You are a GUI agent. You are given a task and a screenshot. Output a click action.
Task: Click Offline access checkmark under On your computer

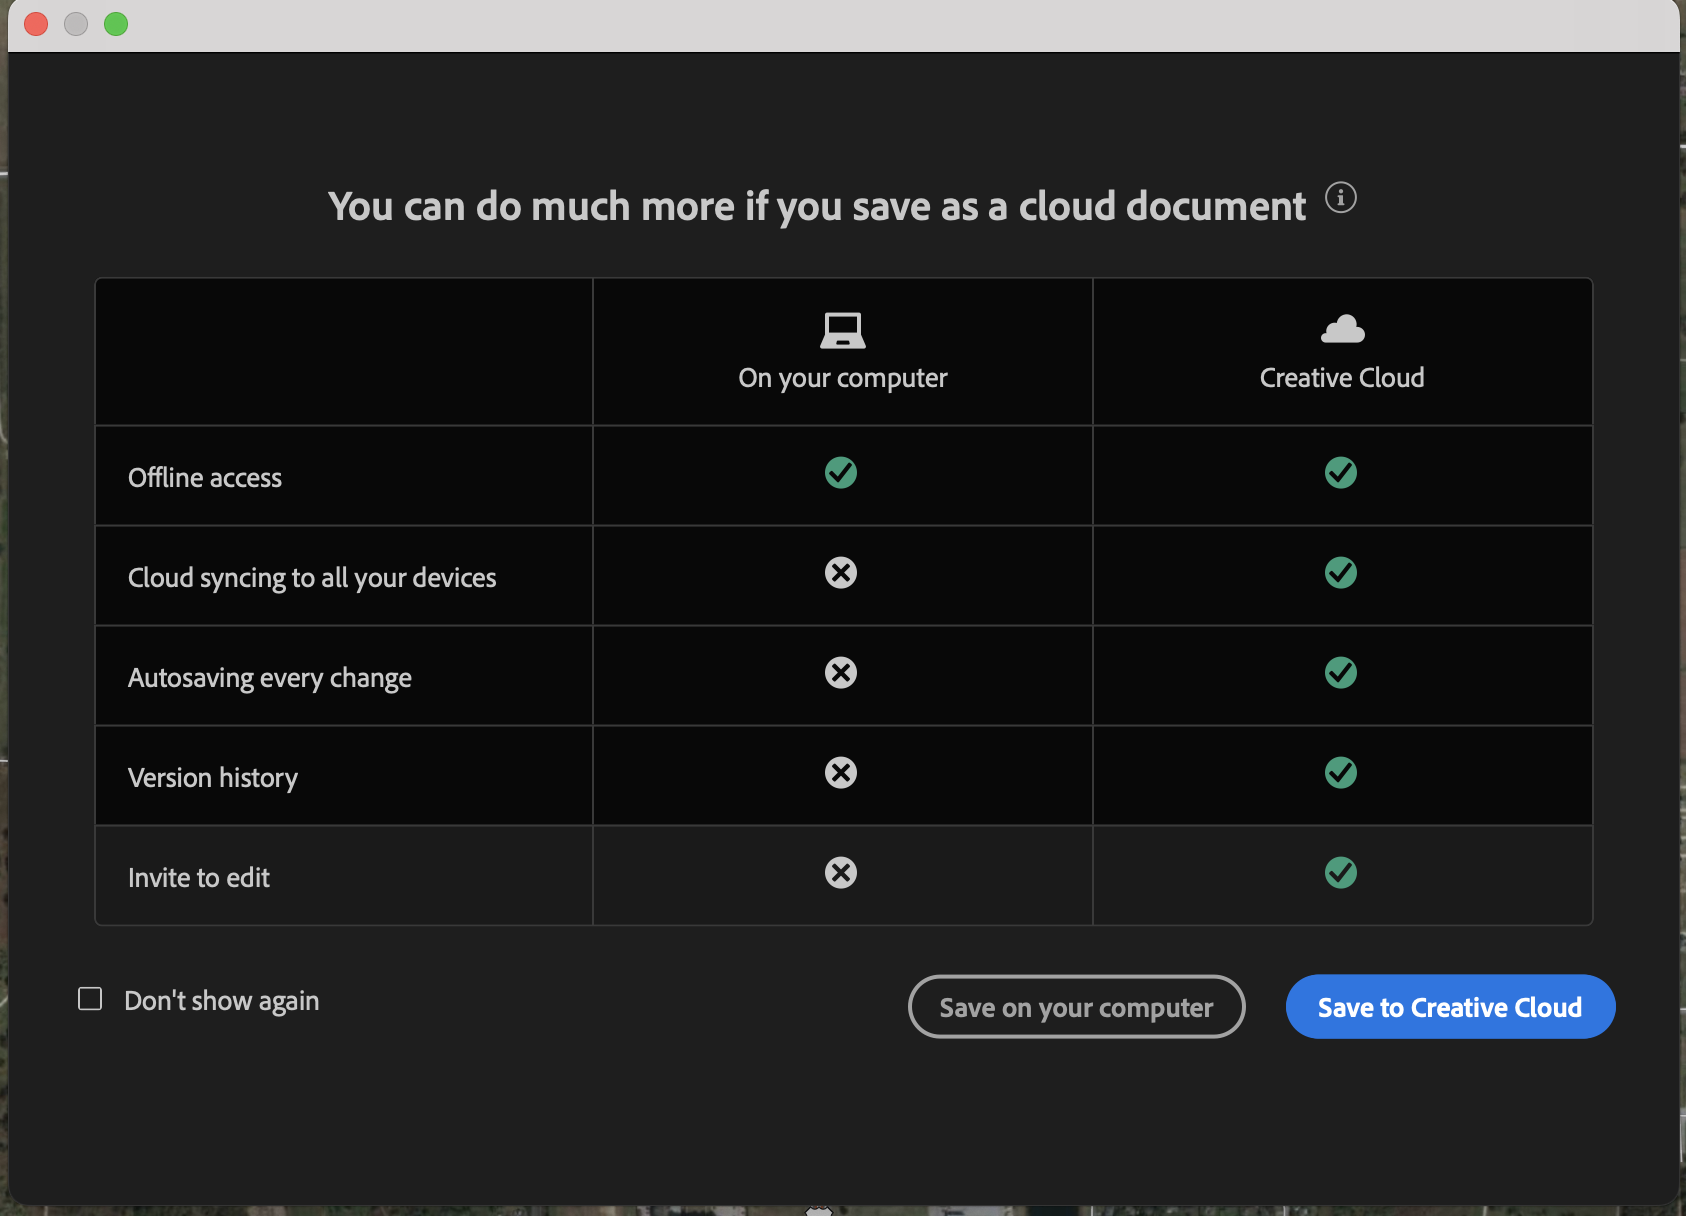(841, 473)
